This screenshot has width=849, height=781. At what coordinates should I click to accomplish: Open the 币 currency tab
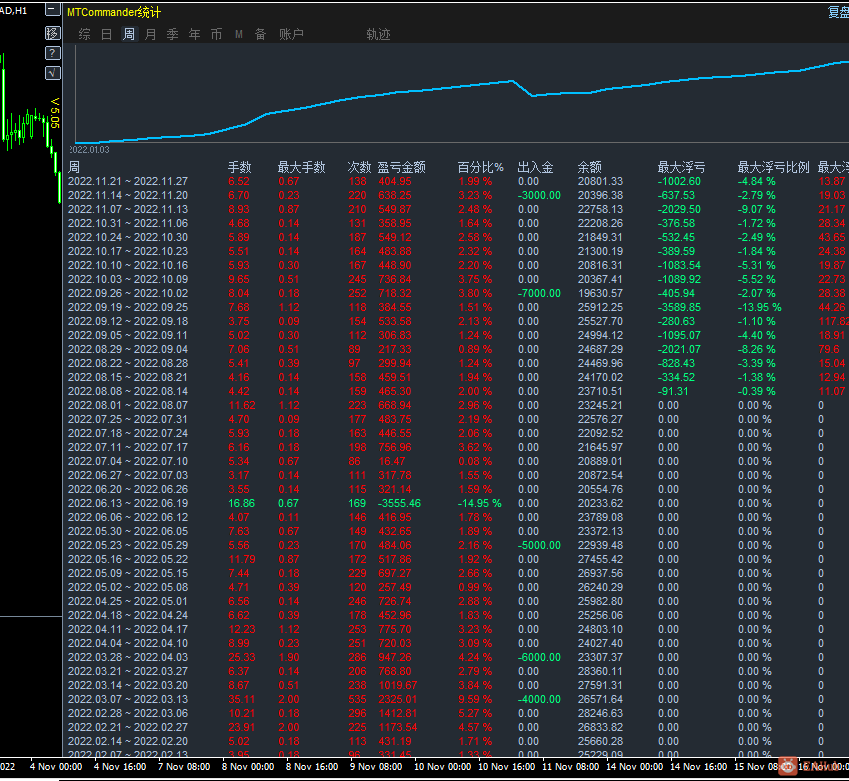click(x=217, y=35)
